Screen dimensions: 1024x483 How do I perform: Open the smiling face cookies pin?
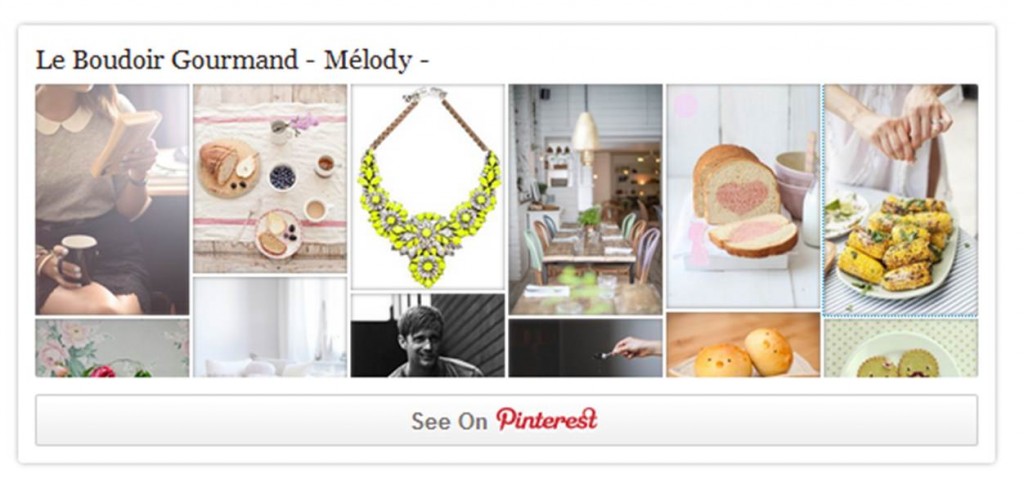click(901, 349)
